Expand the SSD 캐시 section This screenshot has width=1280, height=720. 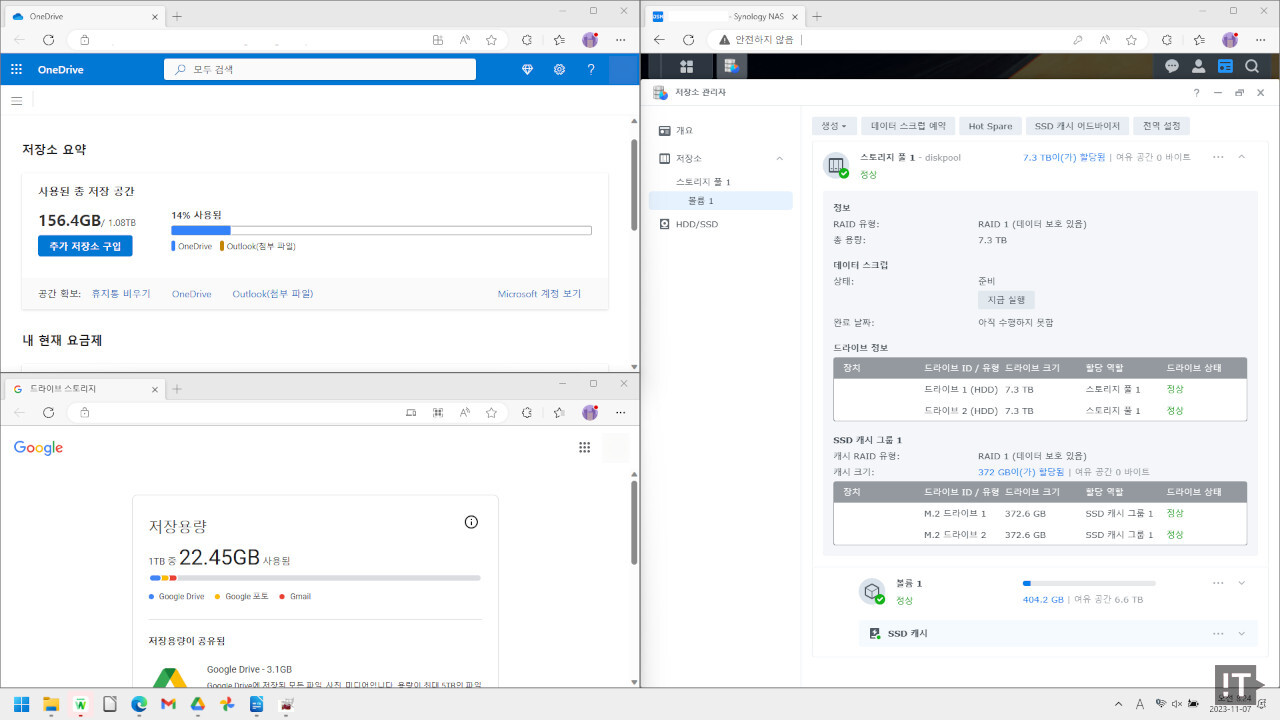(x=1242, y=633)
